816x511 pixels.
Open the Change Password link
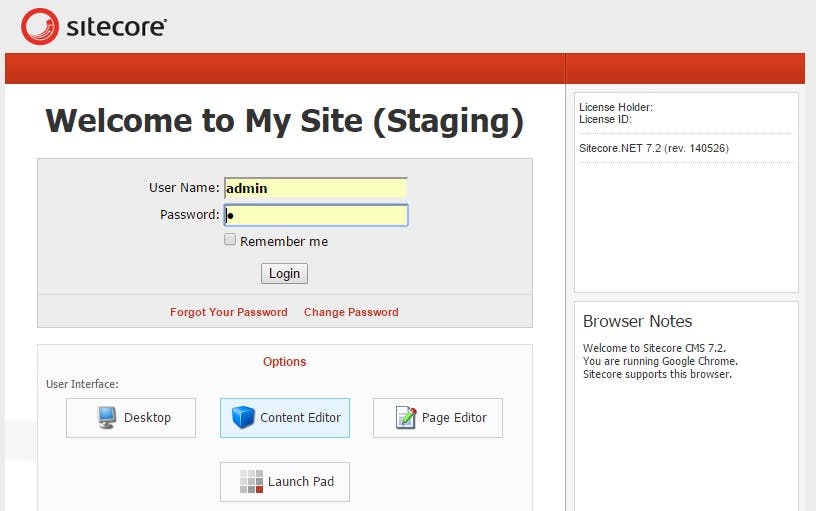(x=351, y=312)
